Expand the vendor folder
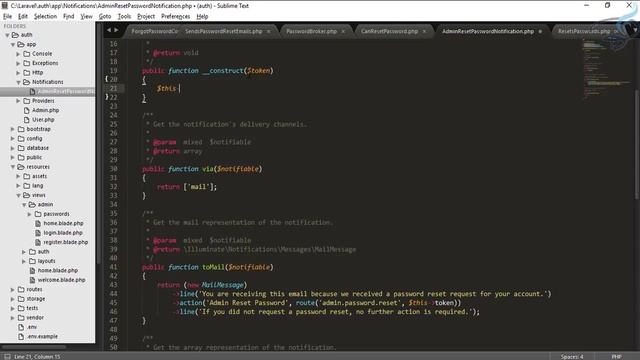 click(13, 318)
